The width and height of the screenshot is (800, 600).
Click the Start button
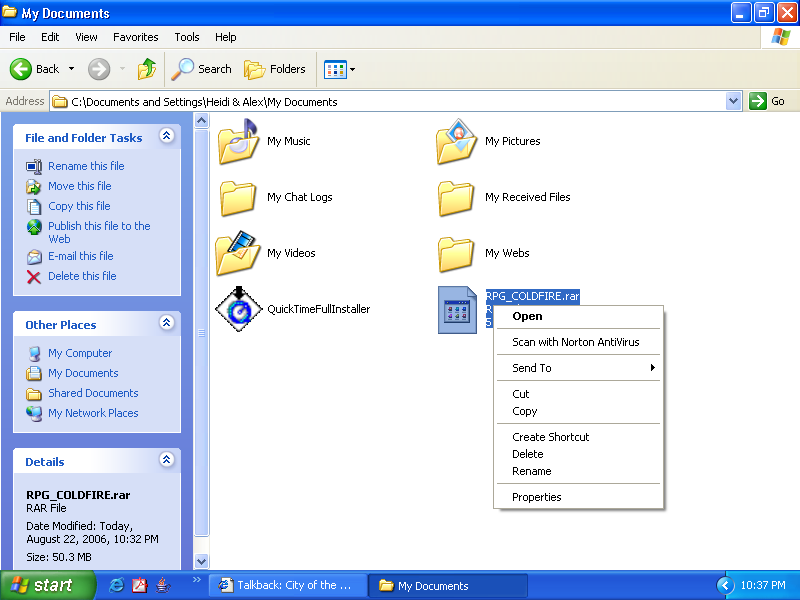tap(47, 586)
